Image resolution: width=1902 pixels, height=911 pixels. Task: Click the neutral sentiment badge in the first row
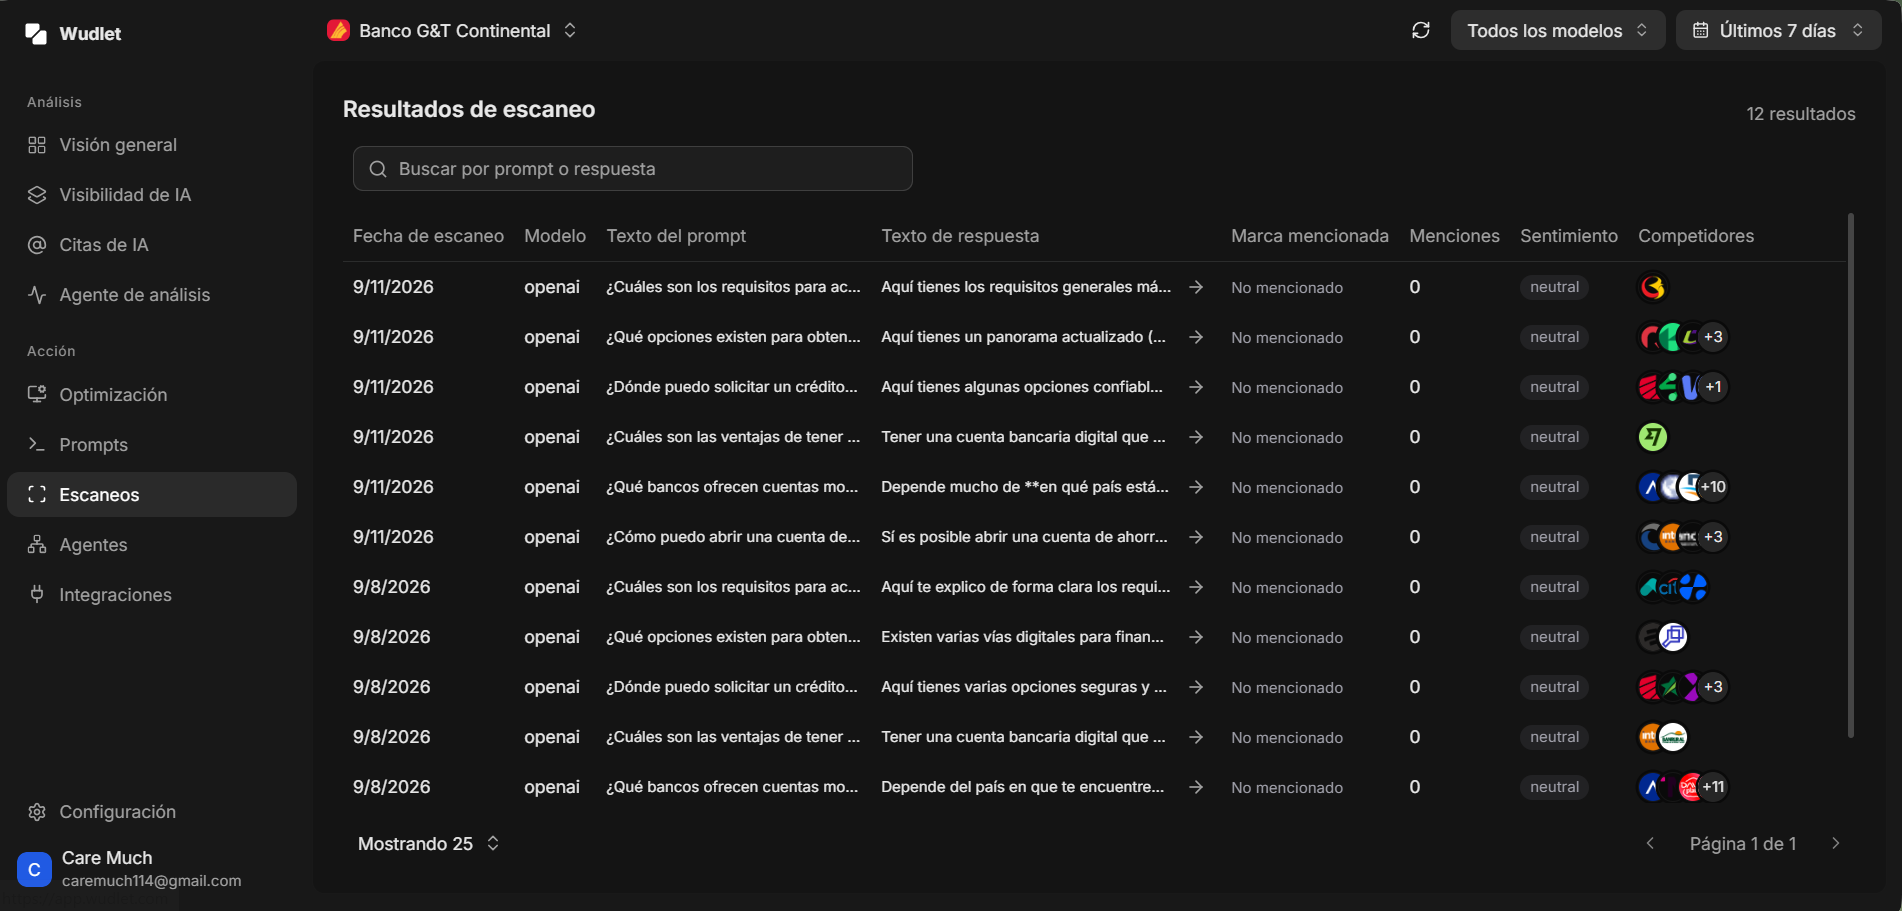1554,287
